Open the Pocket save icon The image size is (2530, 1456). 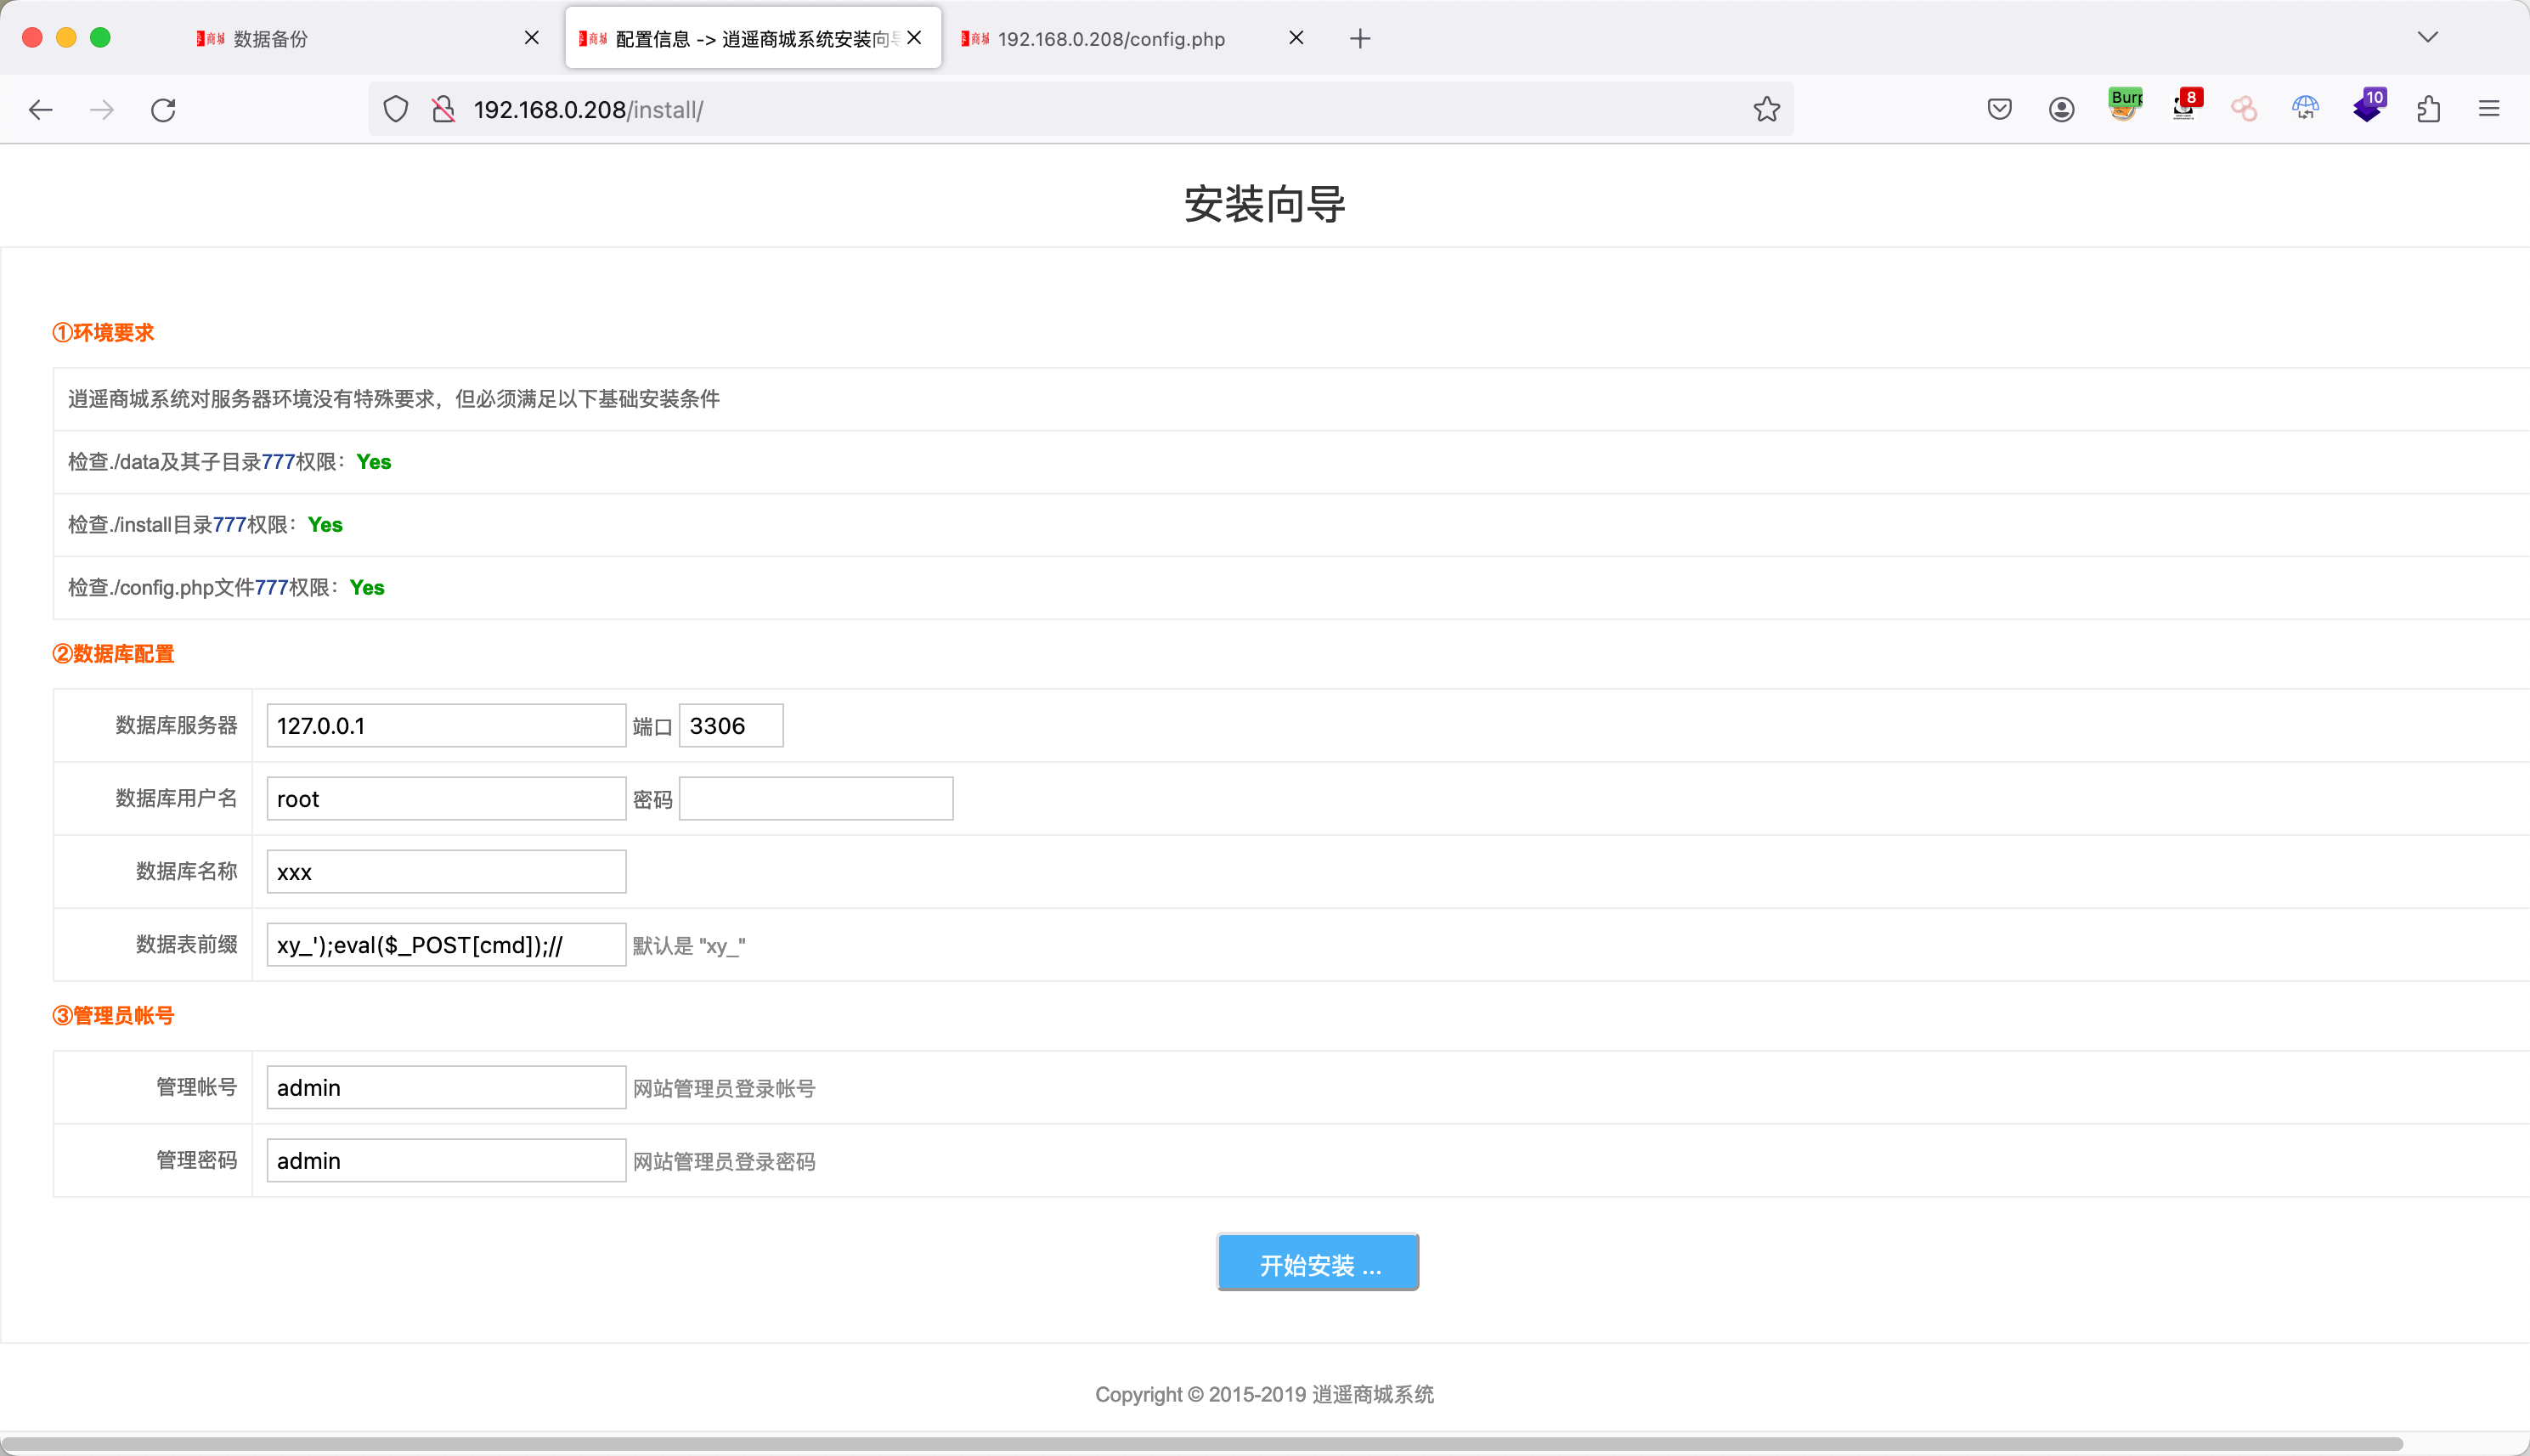(x=1999, y=109)
